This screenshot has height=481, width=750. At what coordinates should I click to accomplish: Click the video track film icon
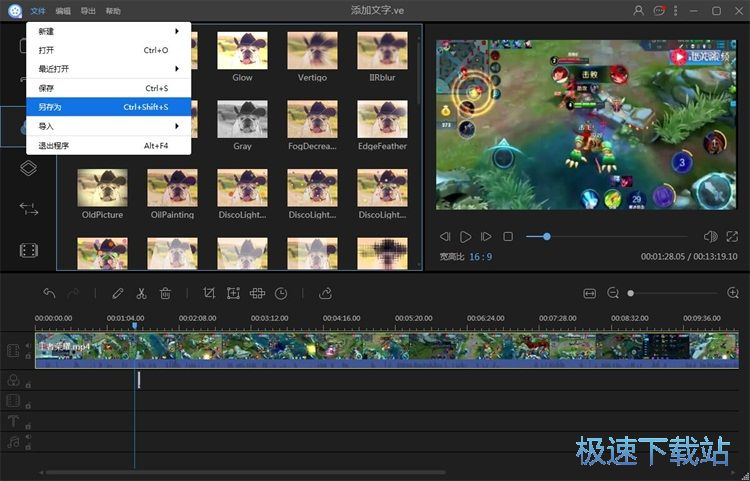(13, 350)
